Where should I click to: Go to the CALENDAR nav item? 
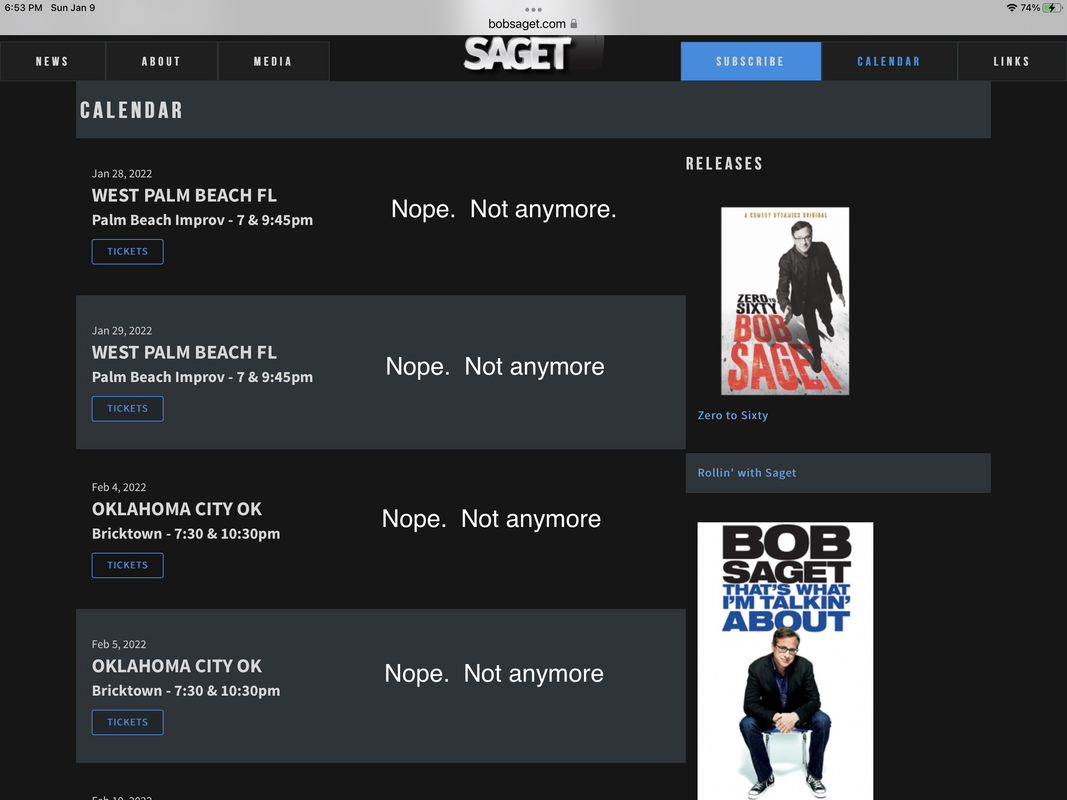(x=889, y=61)
